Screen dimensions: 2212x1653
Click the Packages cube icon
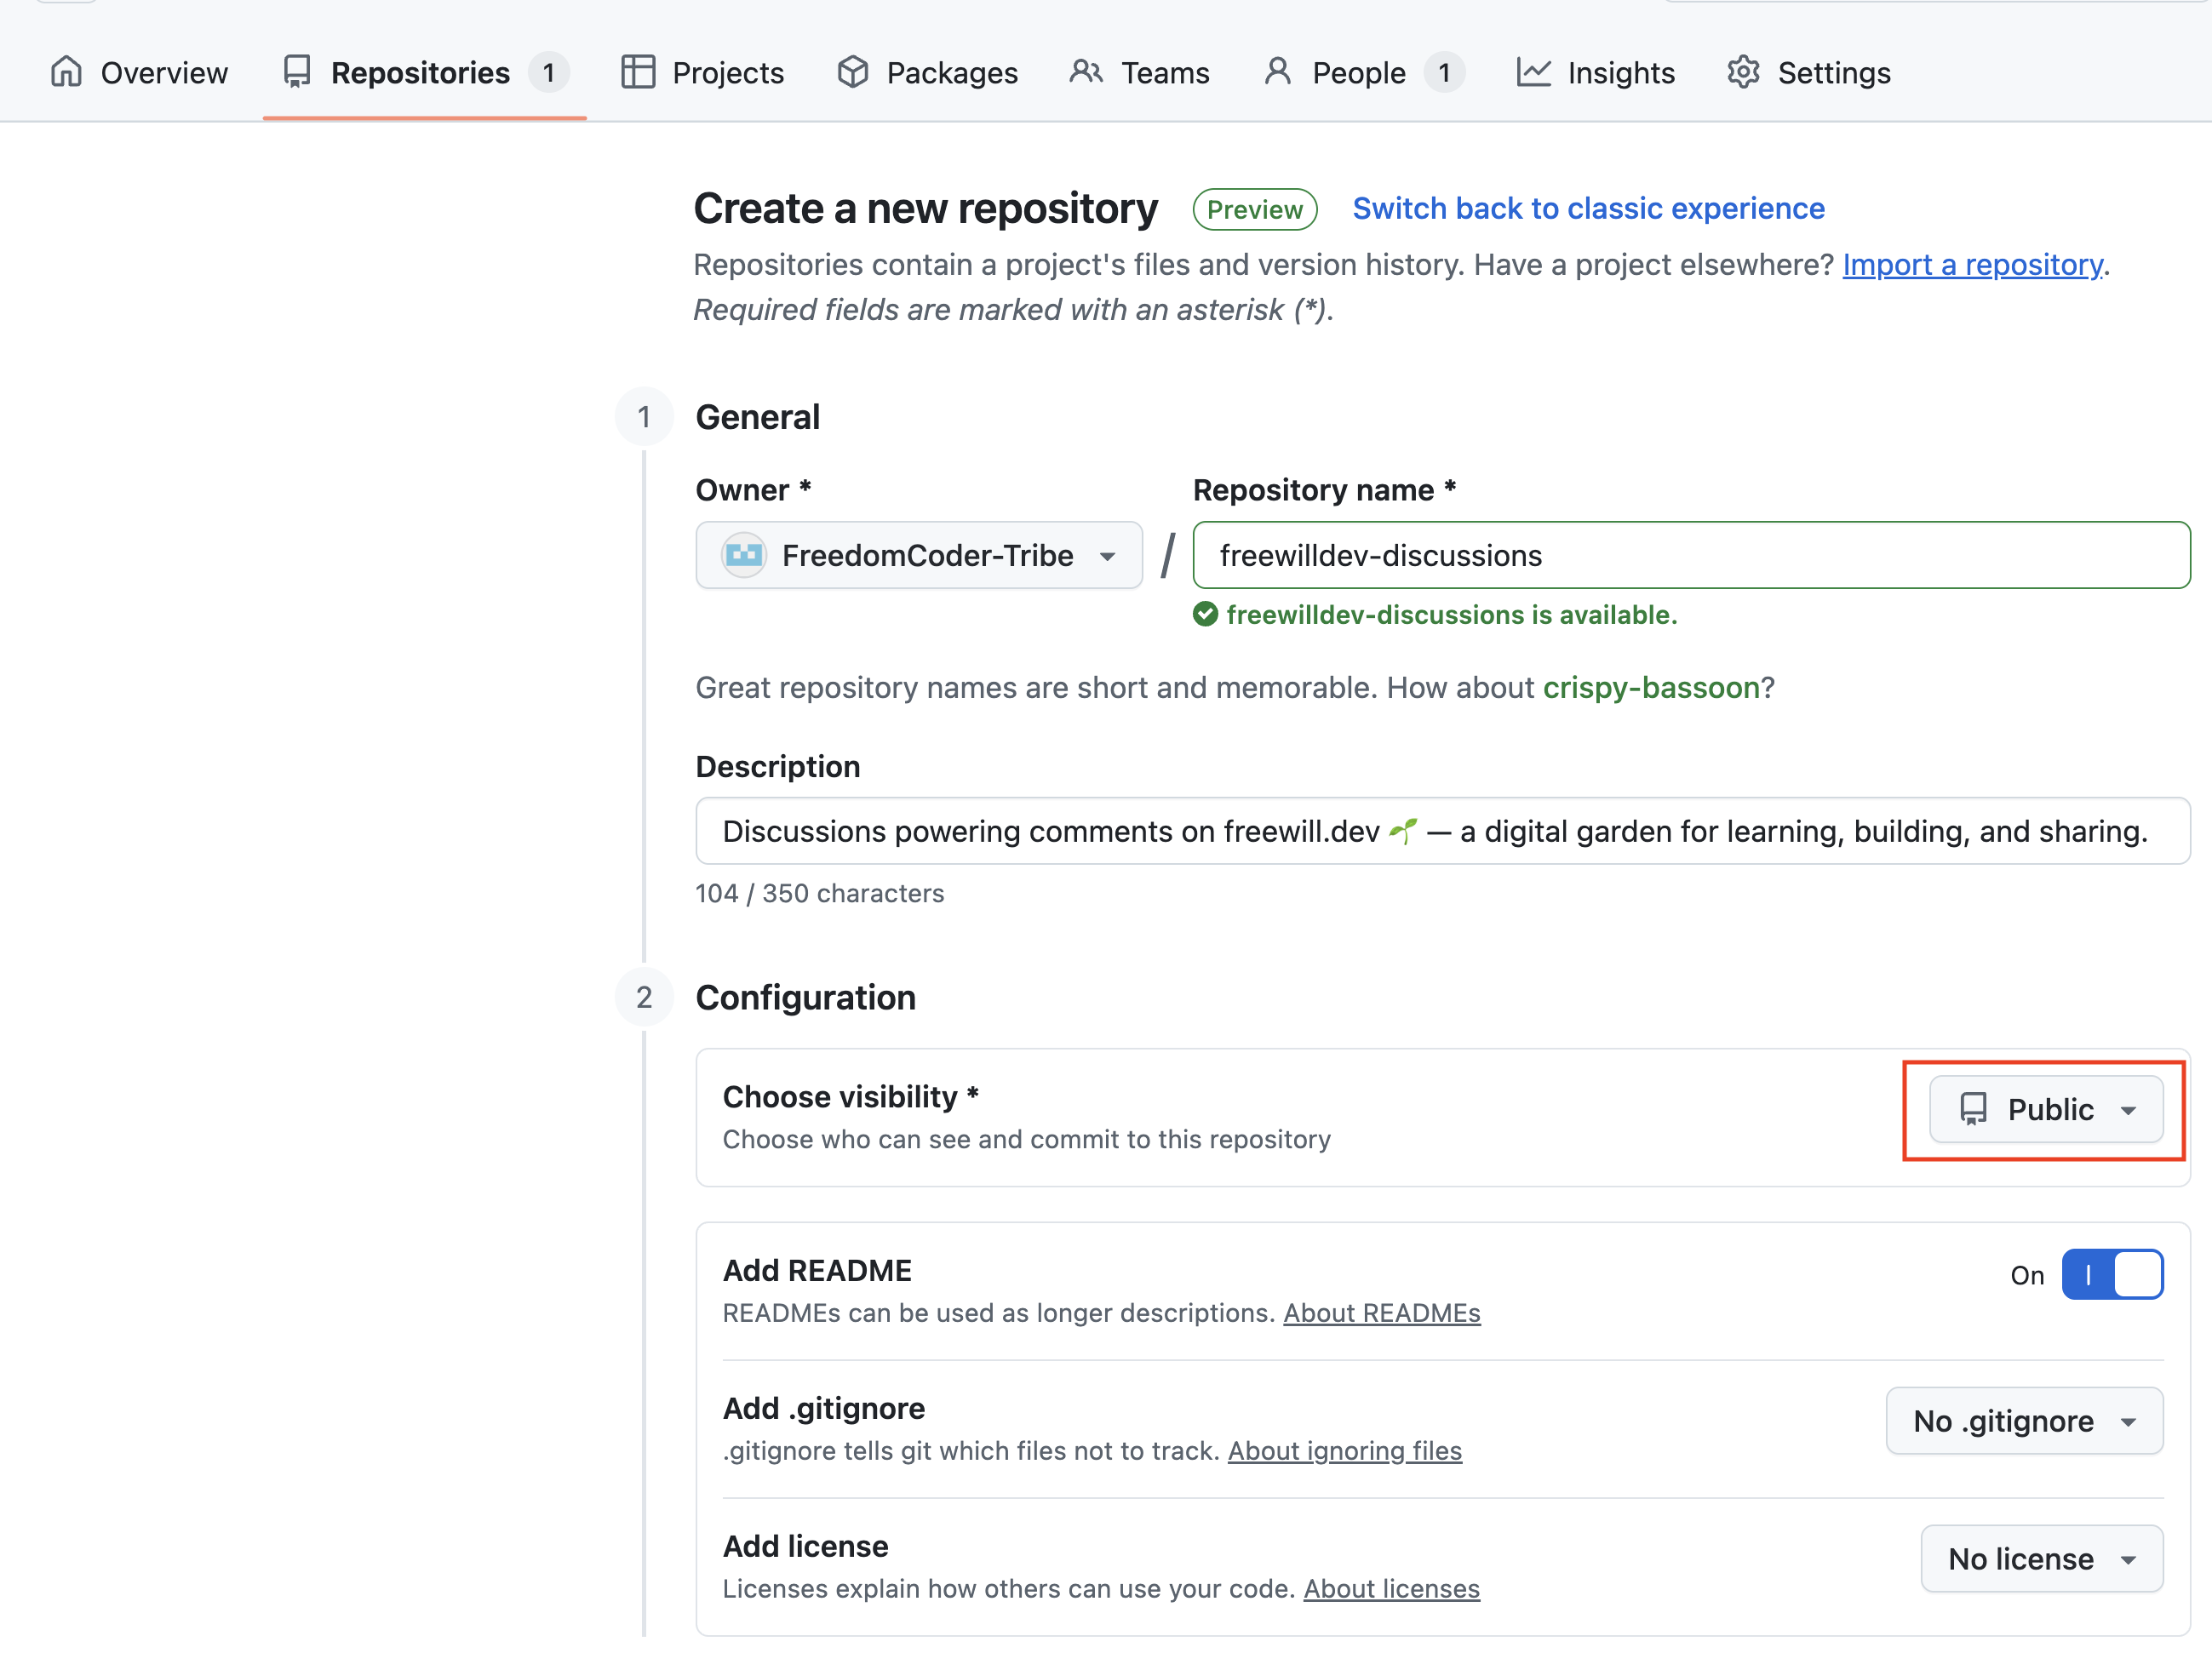(x=852, y=72)
